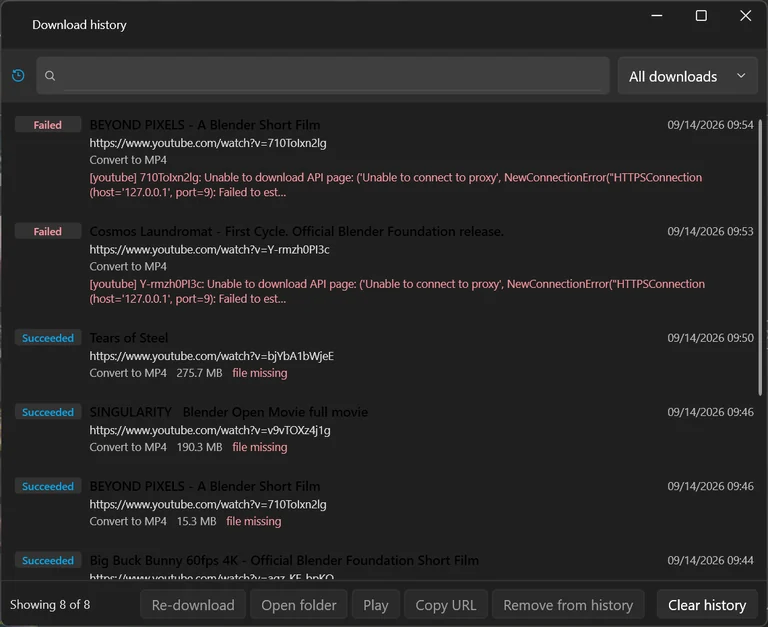
Task: Click the 09/14/2026 09:50 timestamp
Action: point(710,338)
